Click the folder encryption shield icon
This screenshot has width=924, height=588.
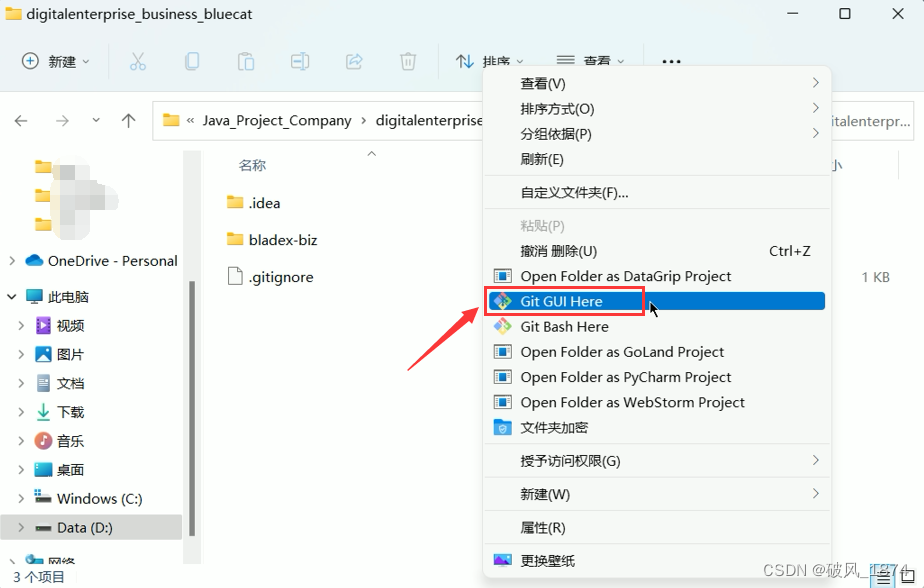pos(503,428)
